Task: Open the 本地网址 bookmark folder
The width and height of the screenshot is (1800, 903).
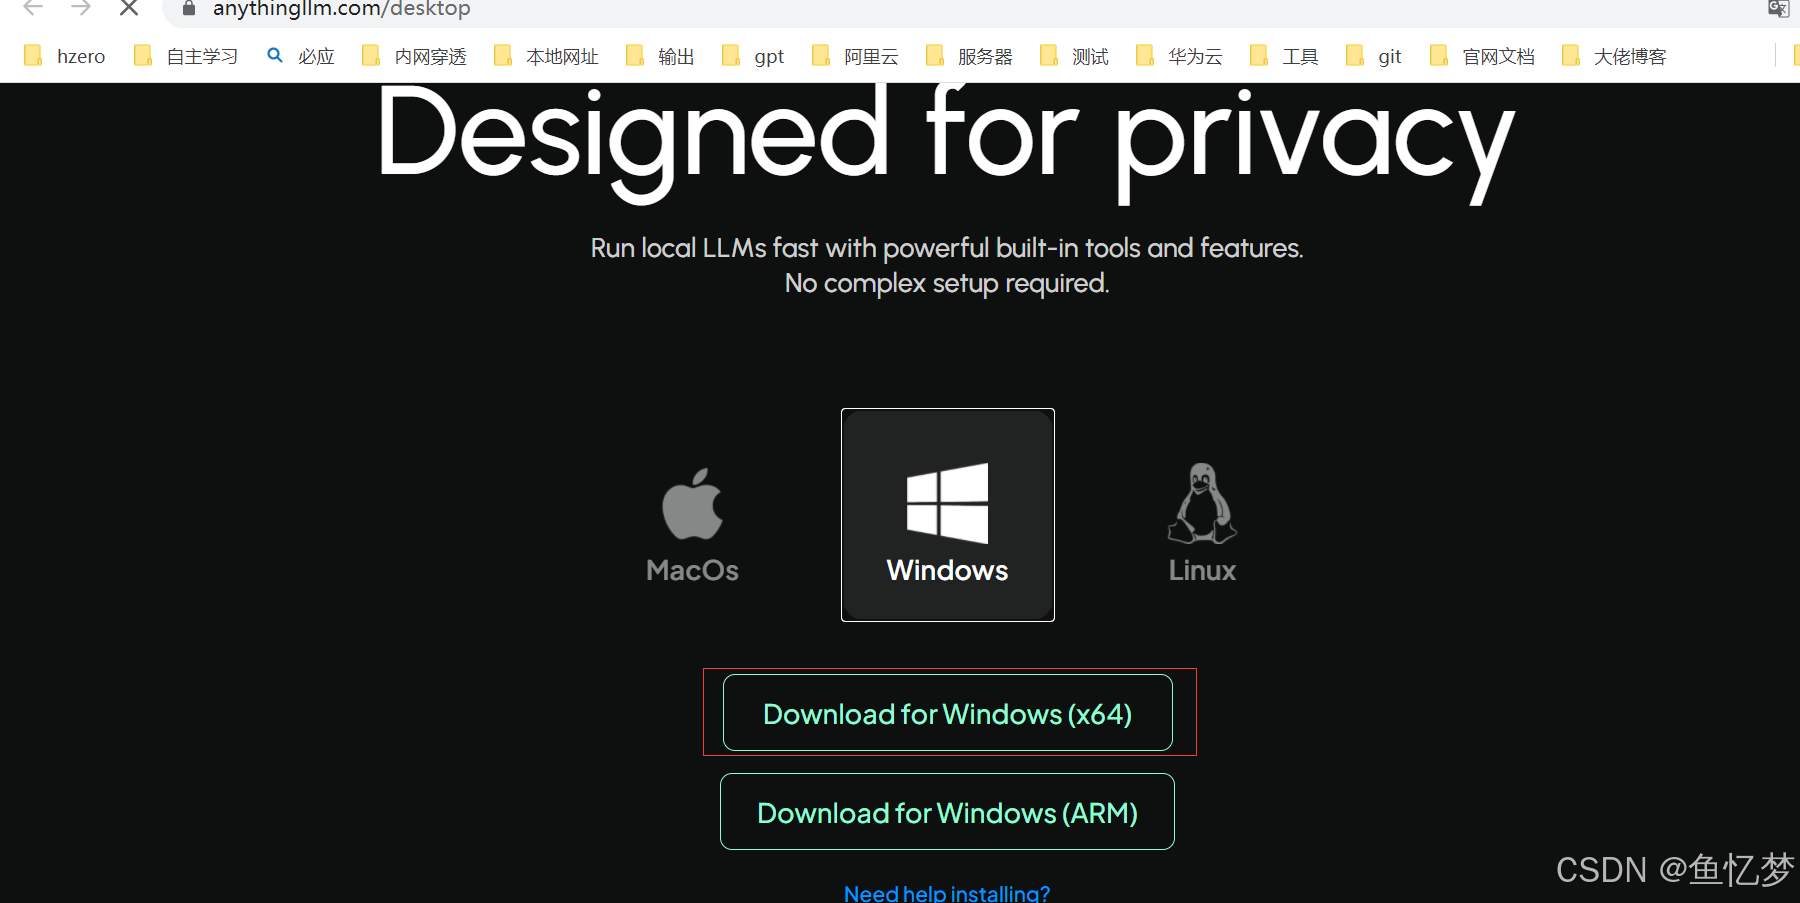Action: 547,56
